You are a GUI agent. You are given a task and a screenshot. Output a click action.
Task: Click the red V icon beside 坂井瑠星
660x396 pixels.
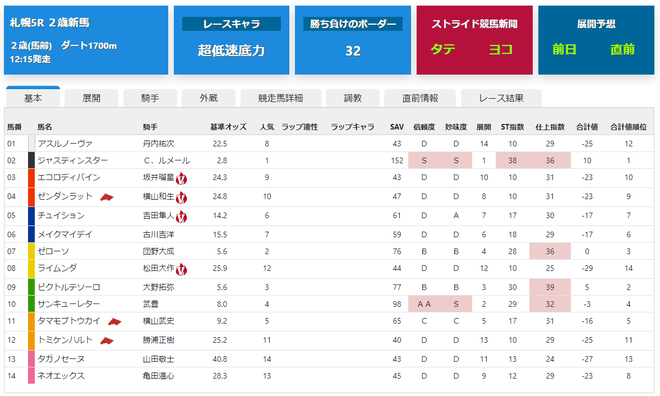[181, 178]
